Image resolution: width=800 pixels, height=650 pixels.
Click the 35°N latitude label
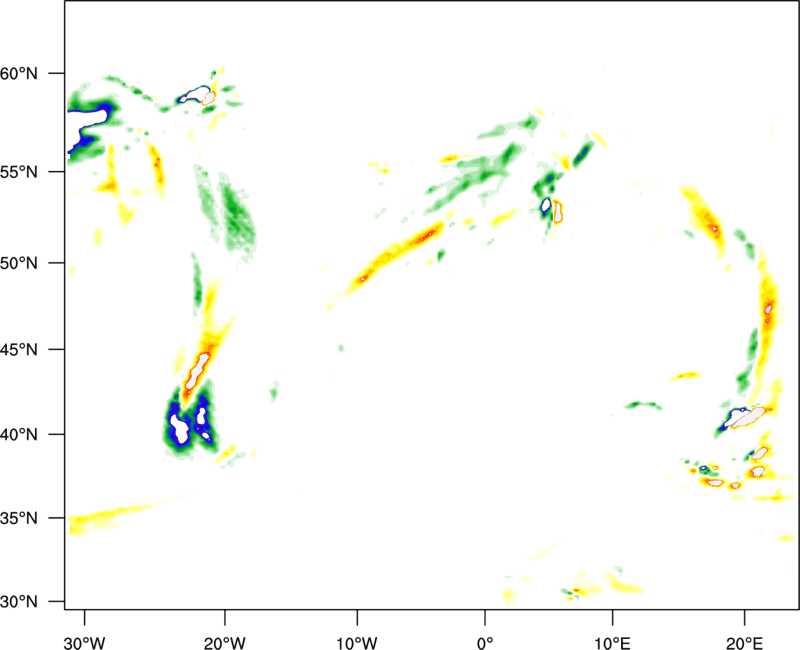(19, 518)
